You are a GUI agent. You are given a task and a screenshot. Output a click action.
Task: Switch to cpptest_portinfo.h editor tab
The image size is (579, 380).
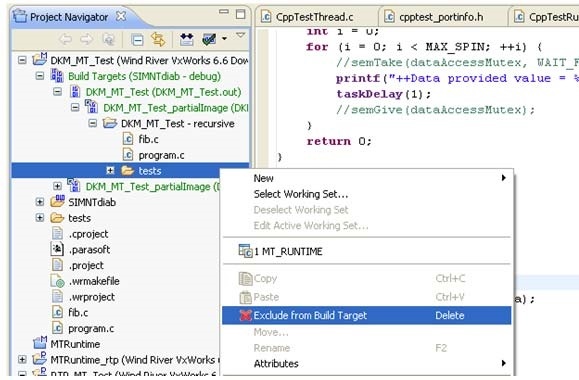coord(441,17)
